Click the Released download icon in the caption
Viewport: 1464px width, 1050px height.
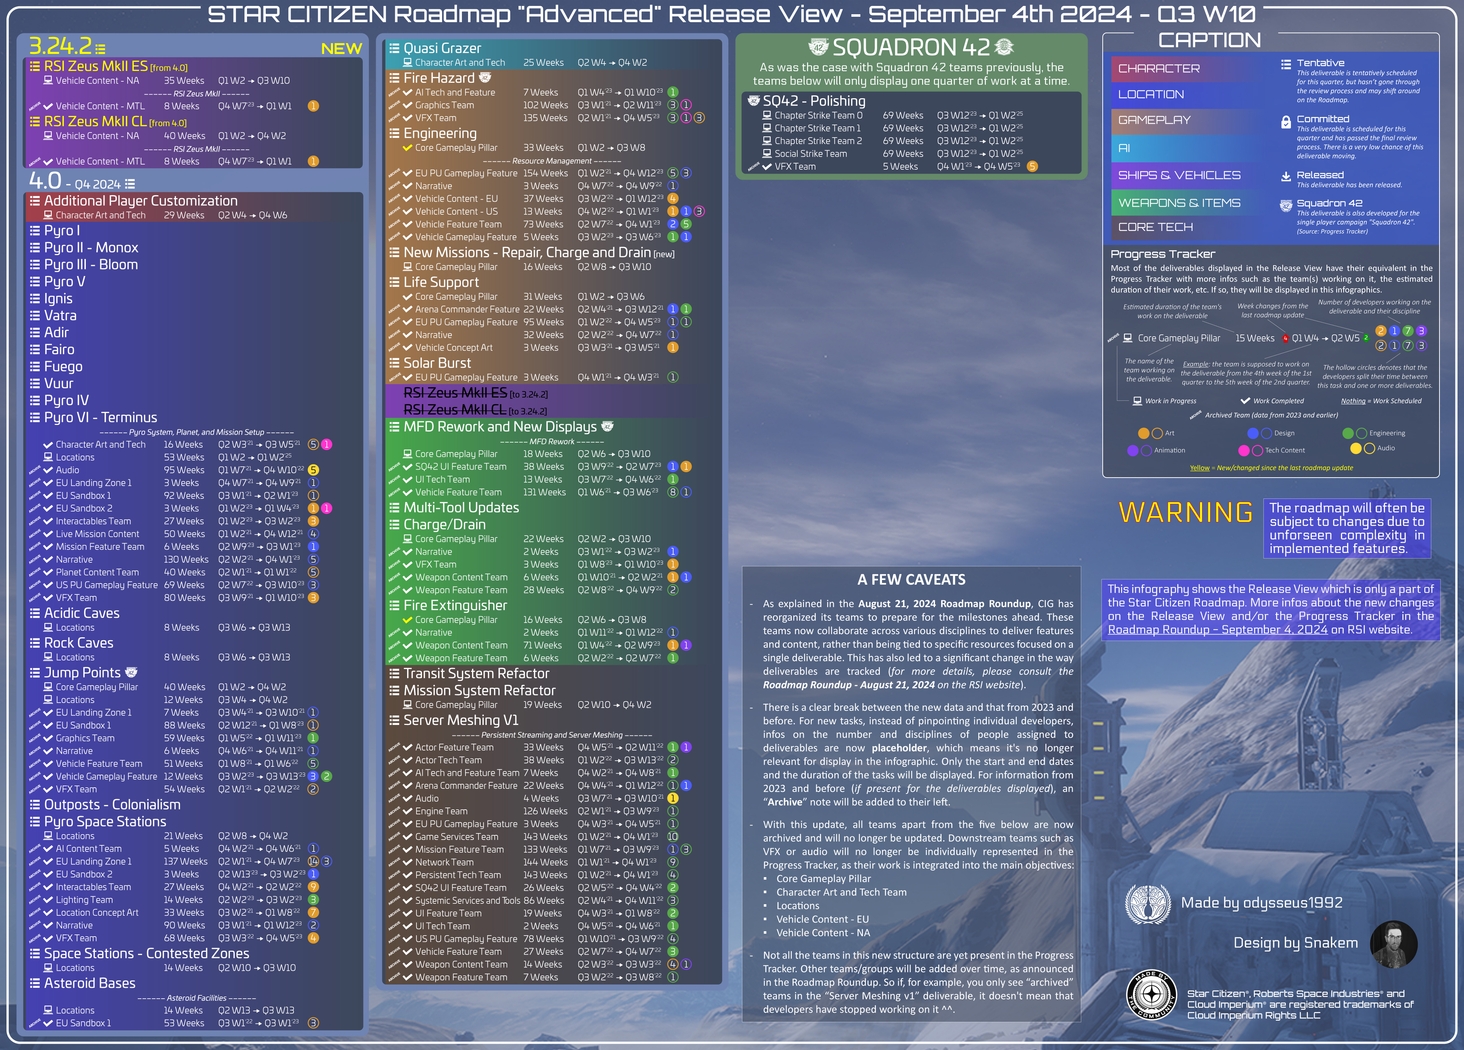1287,176
